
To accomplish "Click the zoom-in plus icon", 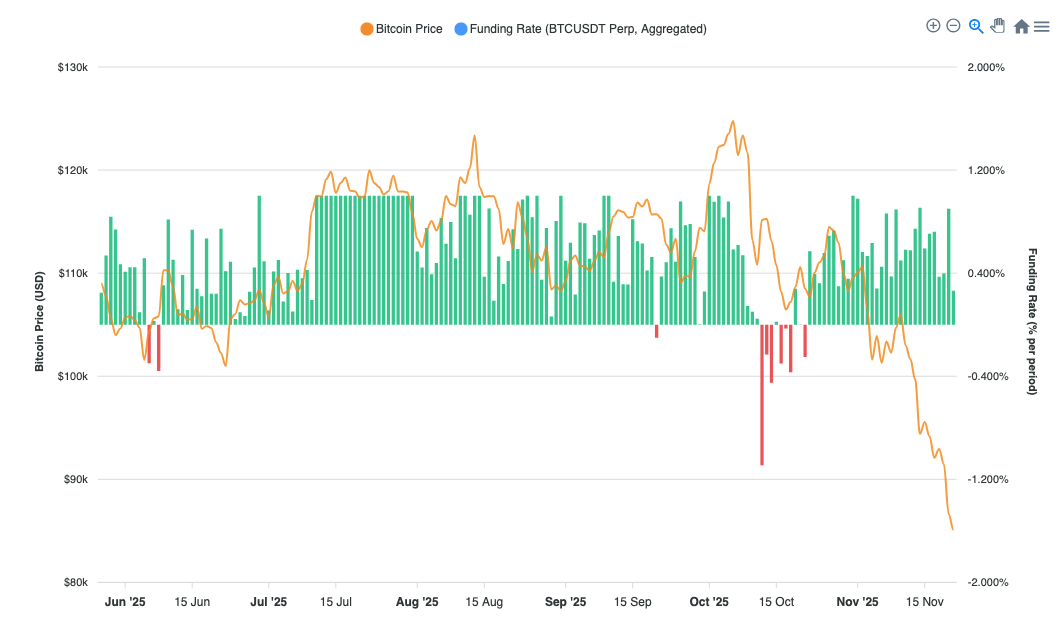I will (x=932, y=25).
